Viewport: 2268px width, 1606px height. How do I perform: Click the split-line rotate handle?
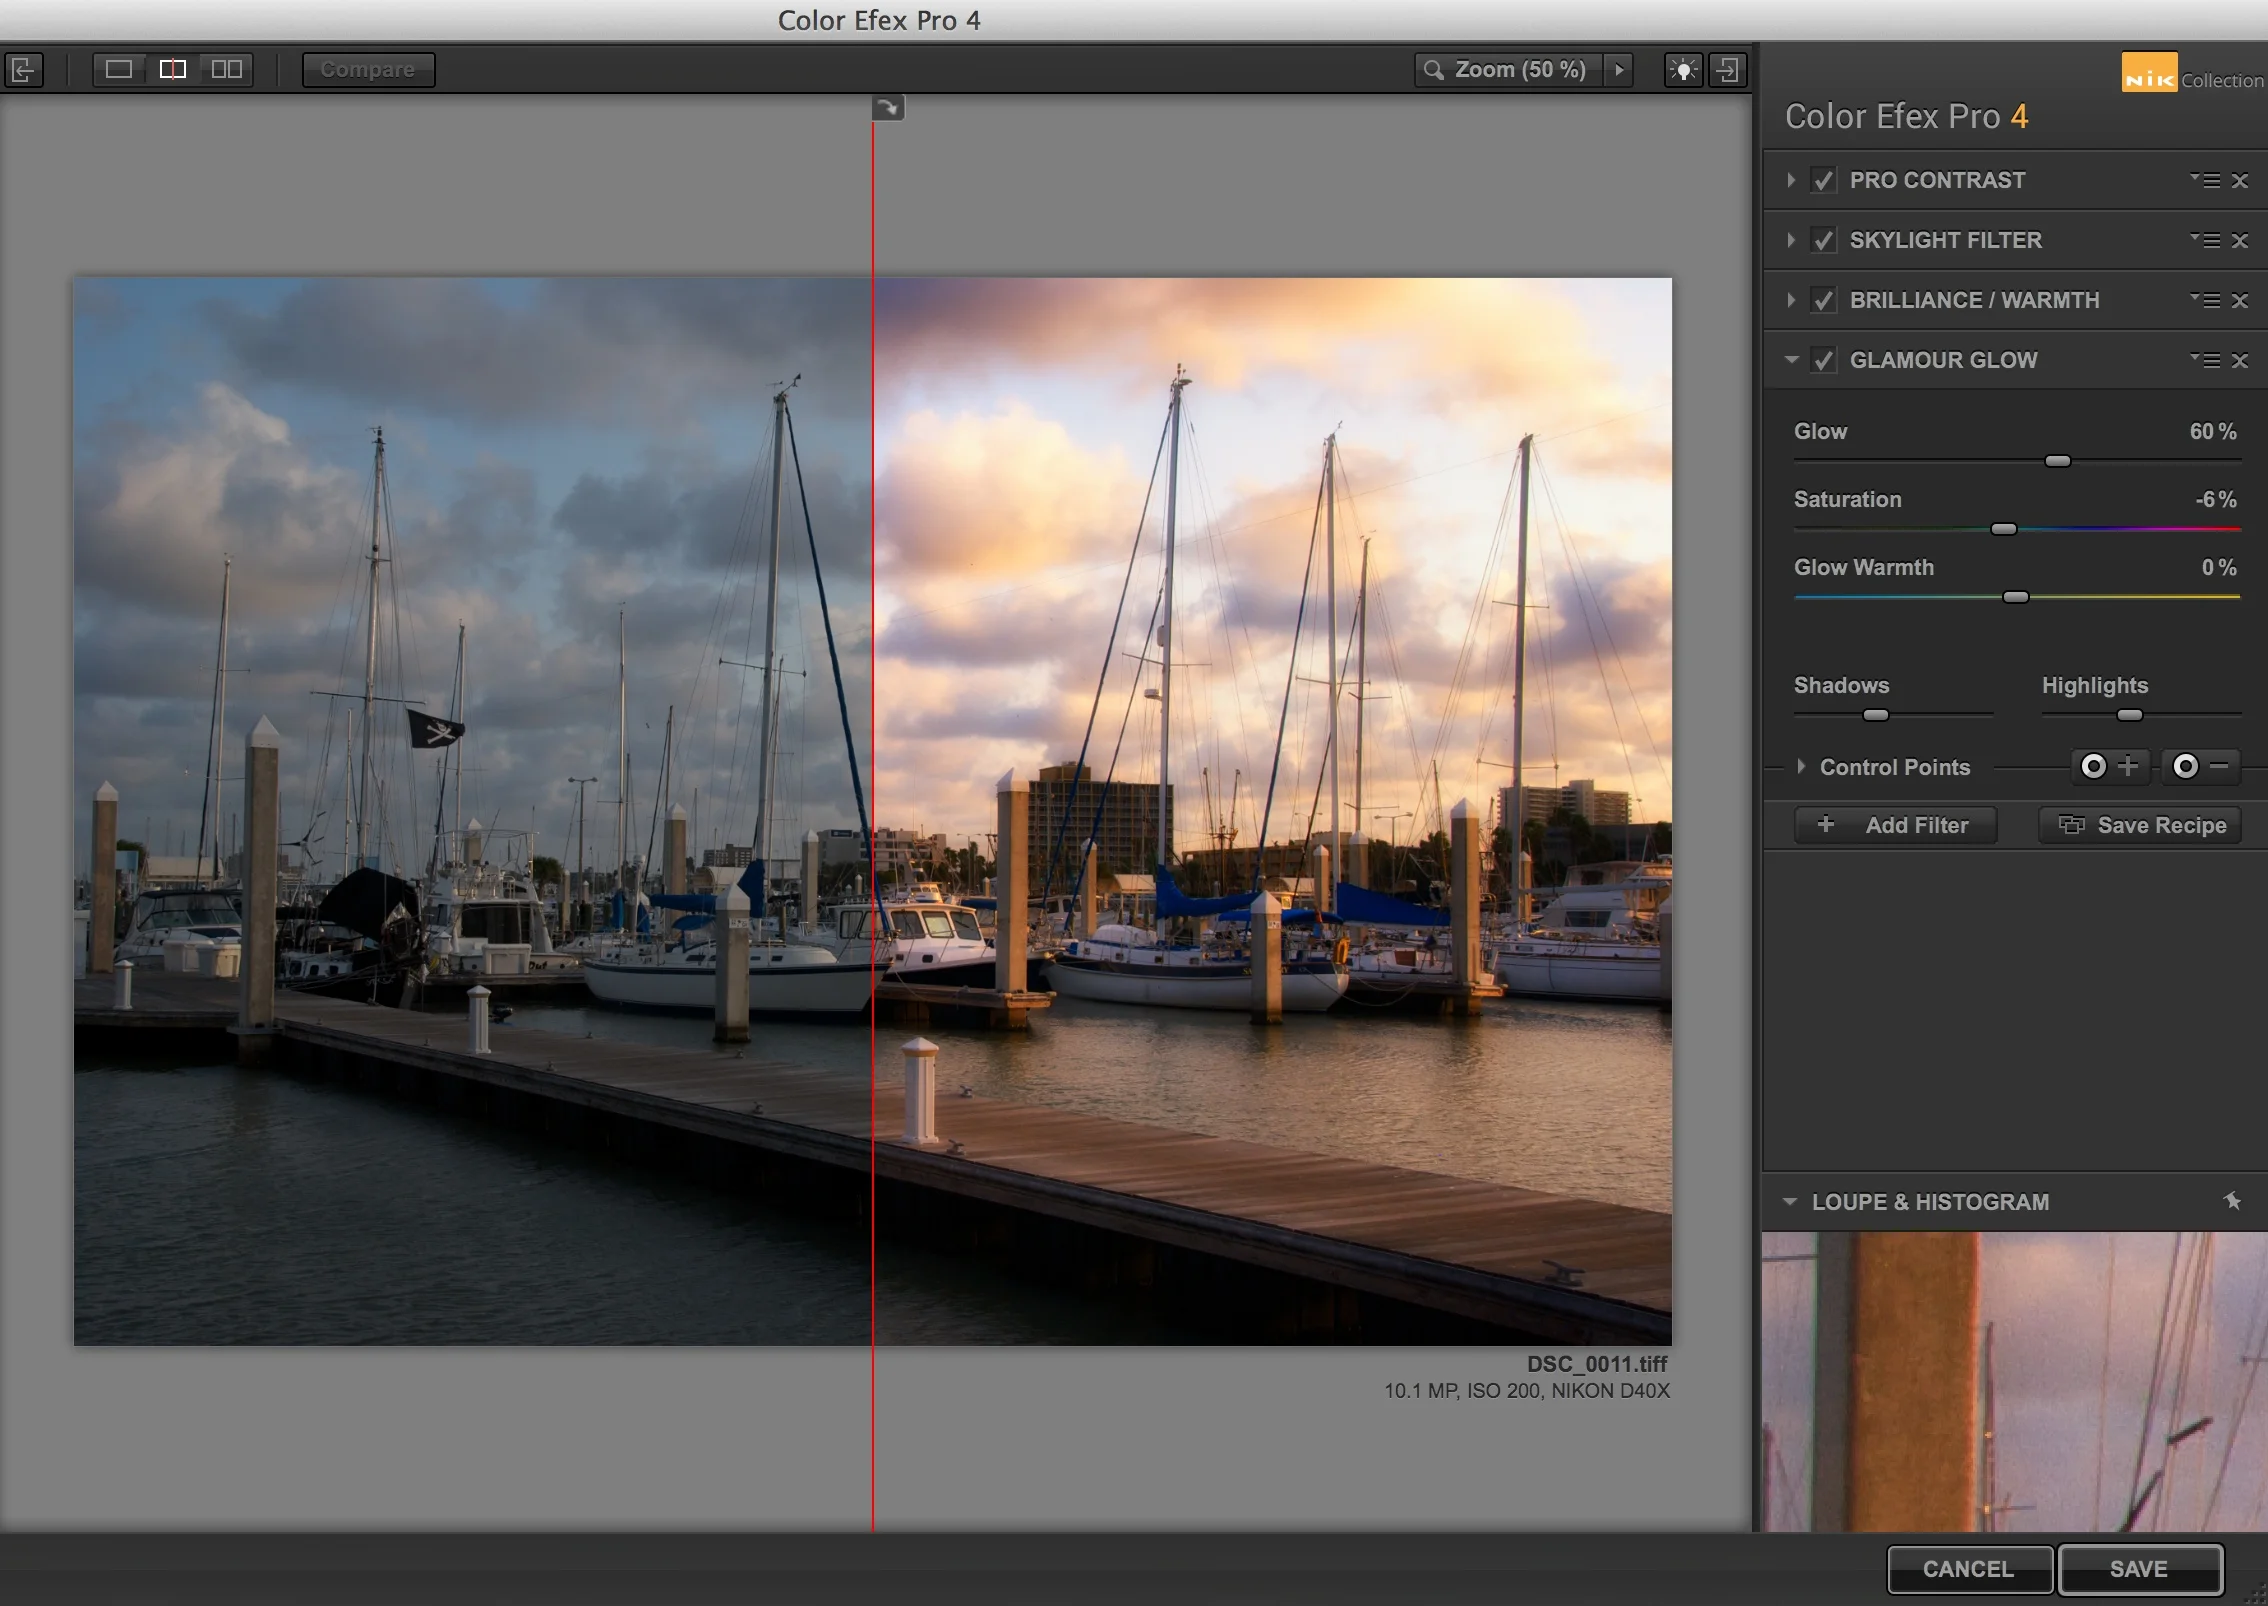pyautogui.click(x=888, y=107)
